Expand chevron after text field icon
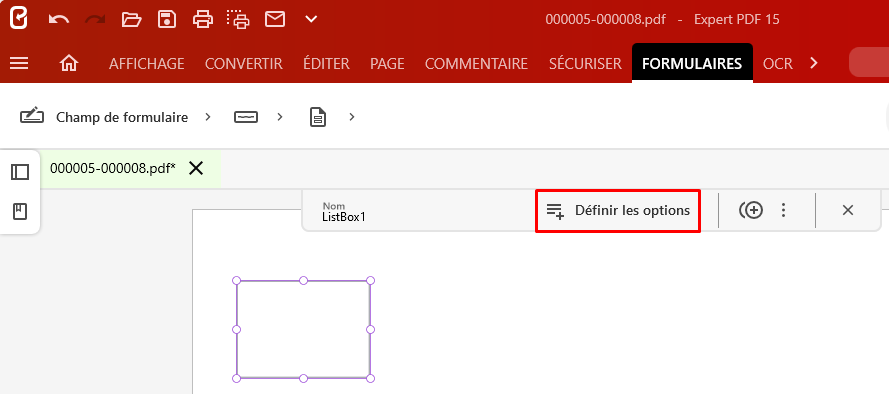 click(x=280, y=117)
